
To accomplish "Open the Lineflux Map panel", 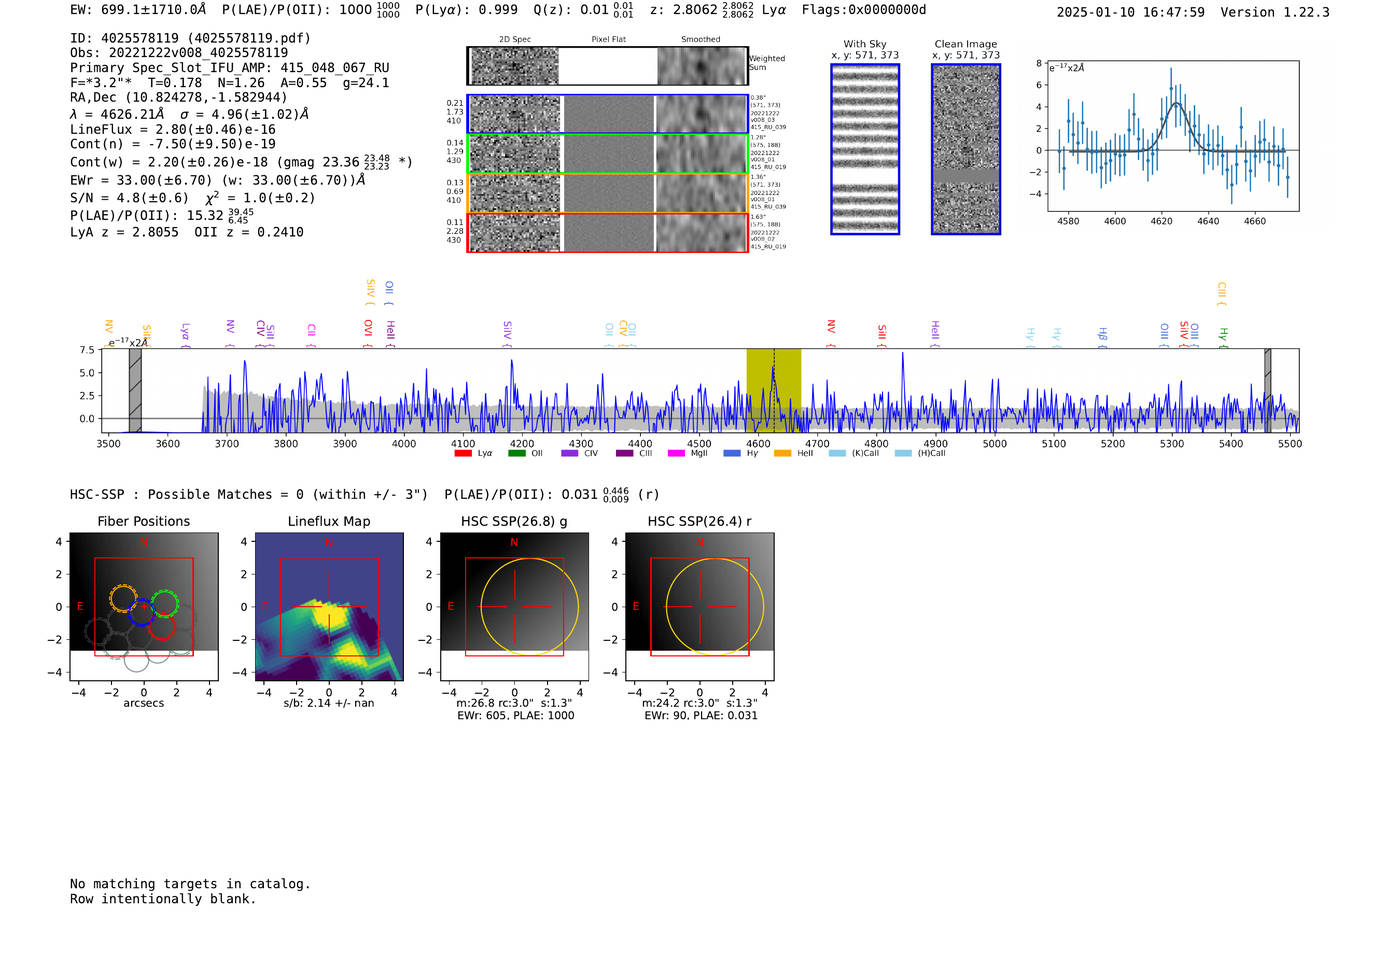I will 329,606.
